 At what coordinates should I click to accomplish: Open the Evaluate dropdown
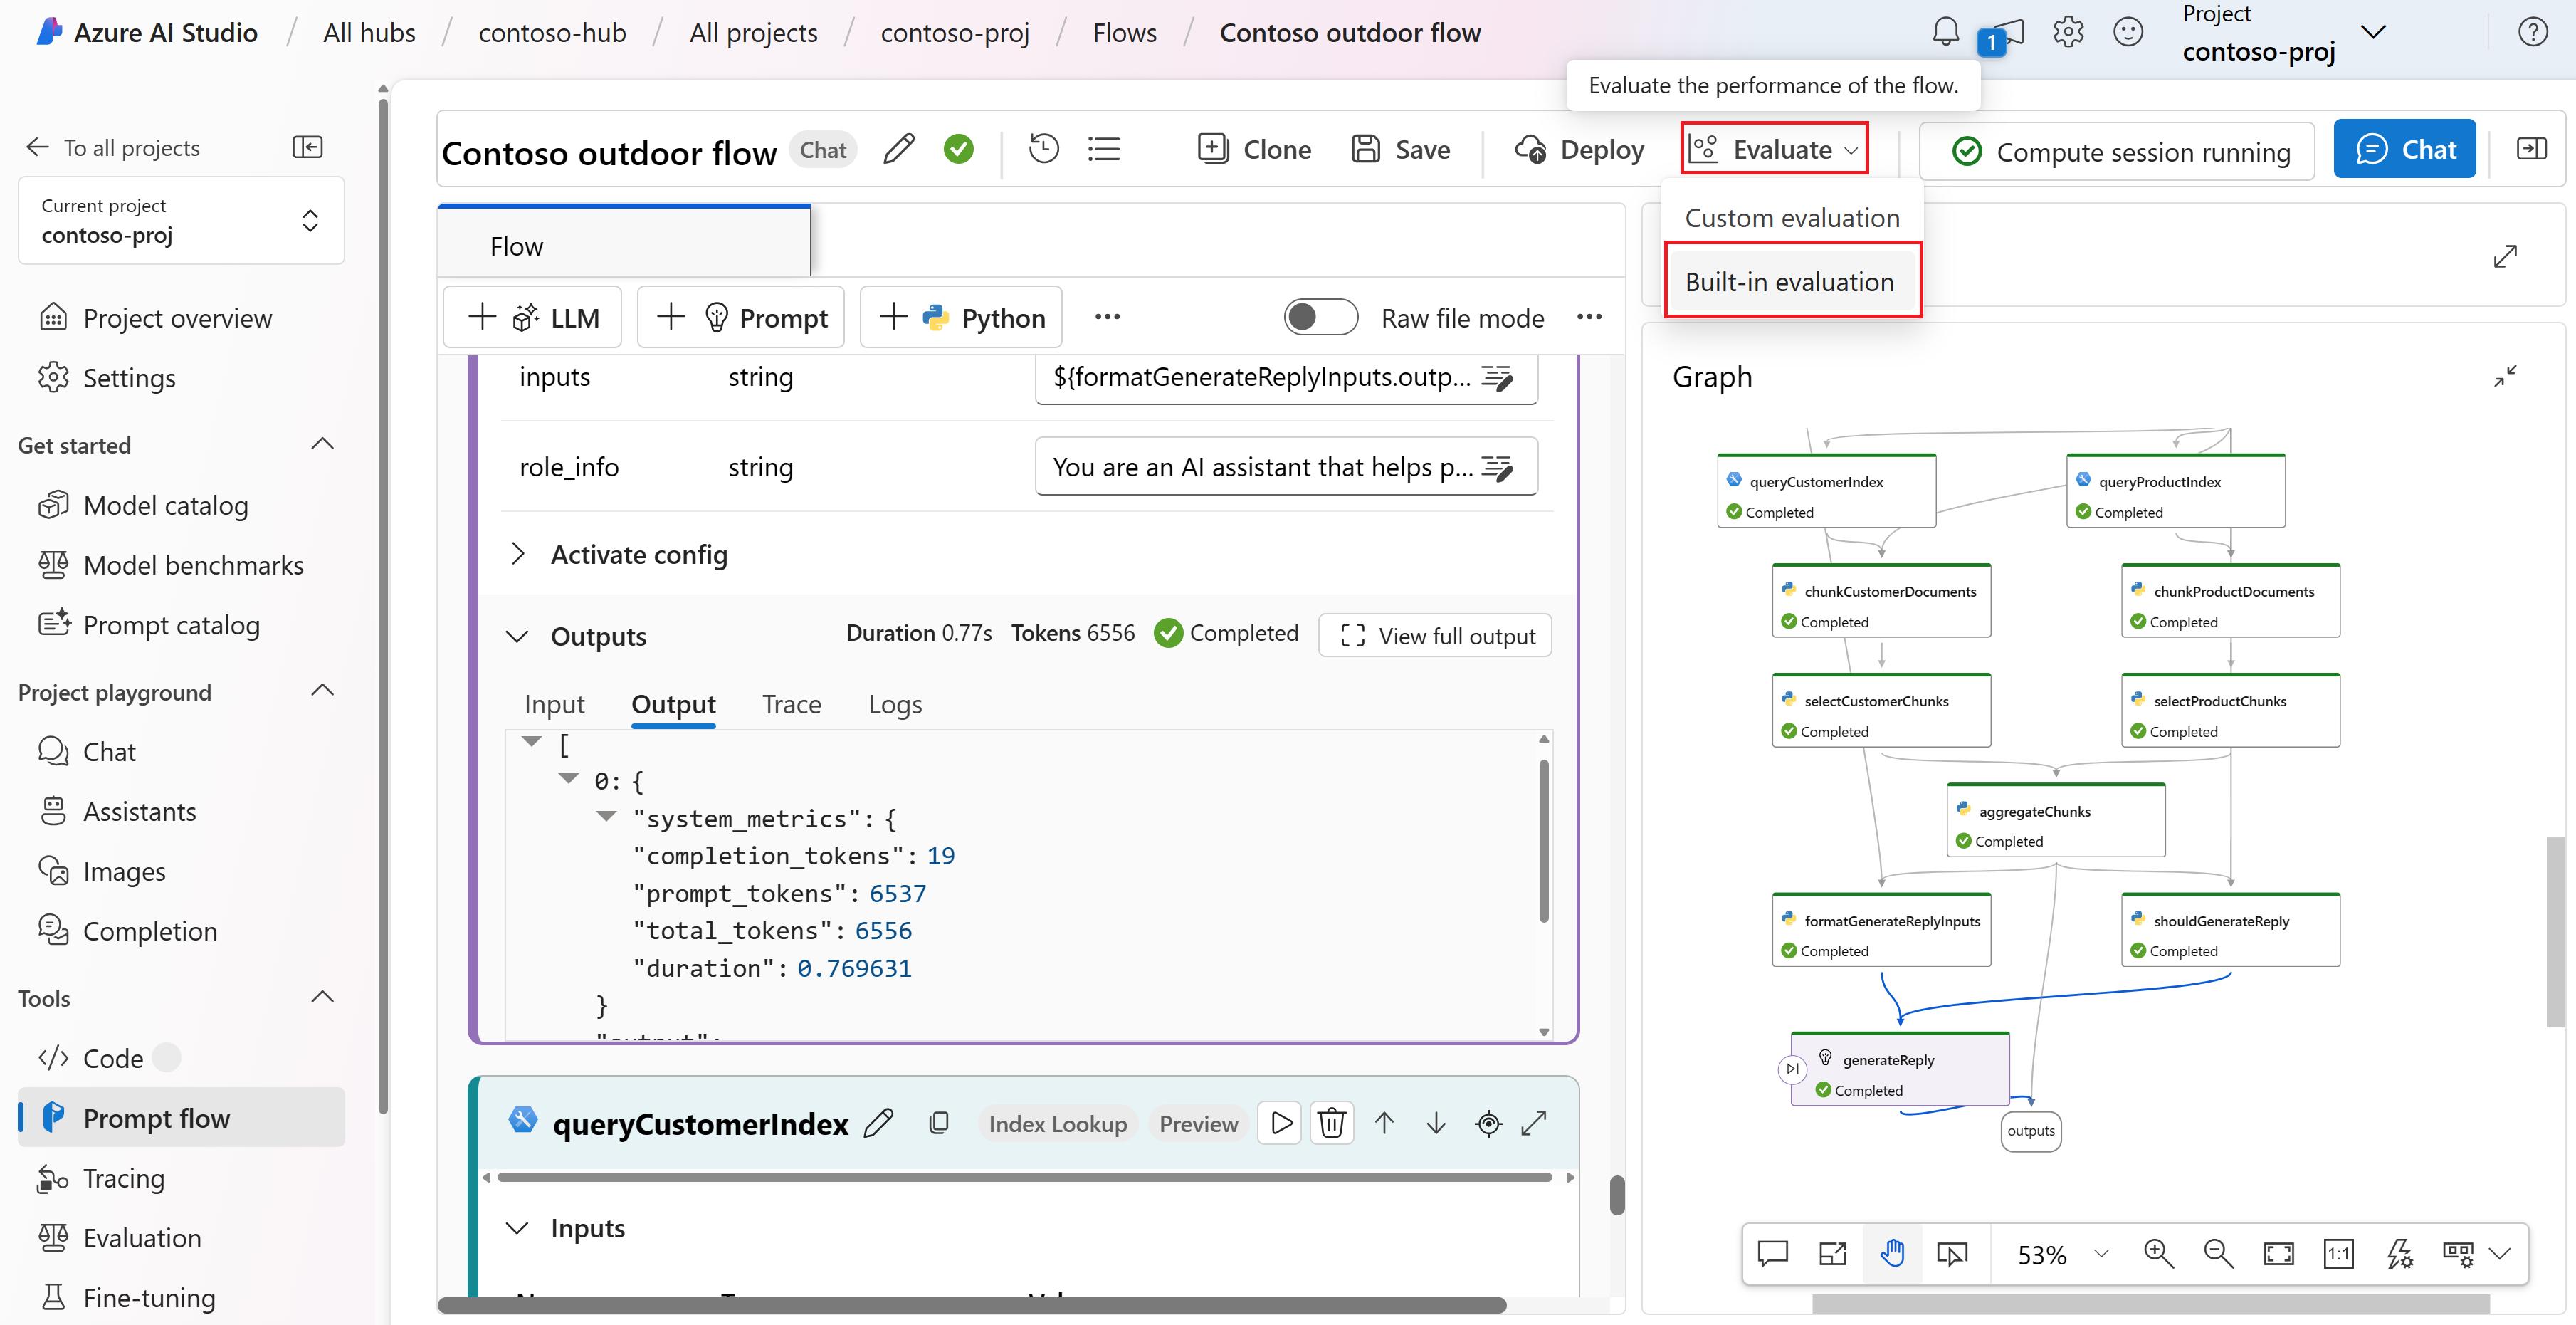[1774, 149]
